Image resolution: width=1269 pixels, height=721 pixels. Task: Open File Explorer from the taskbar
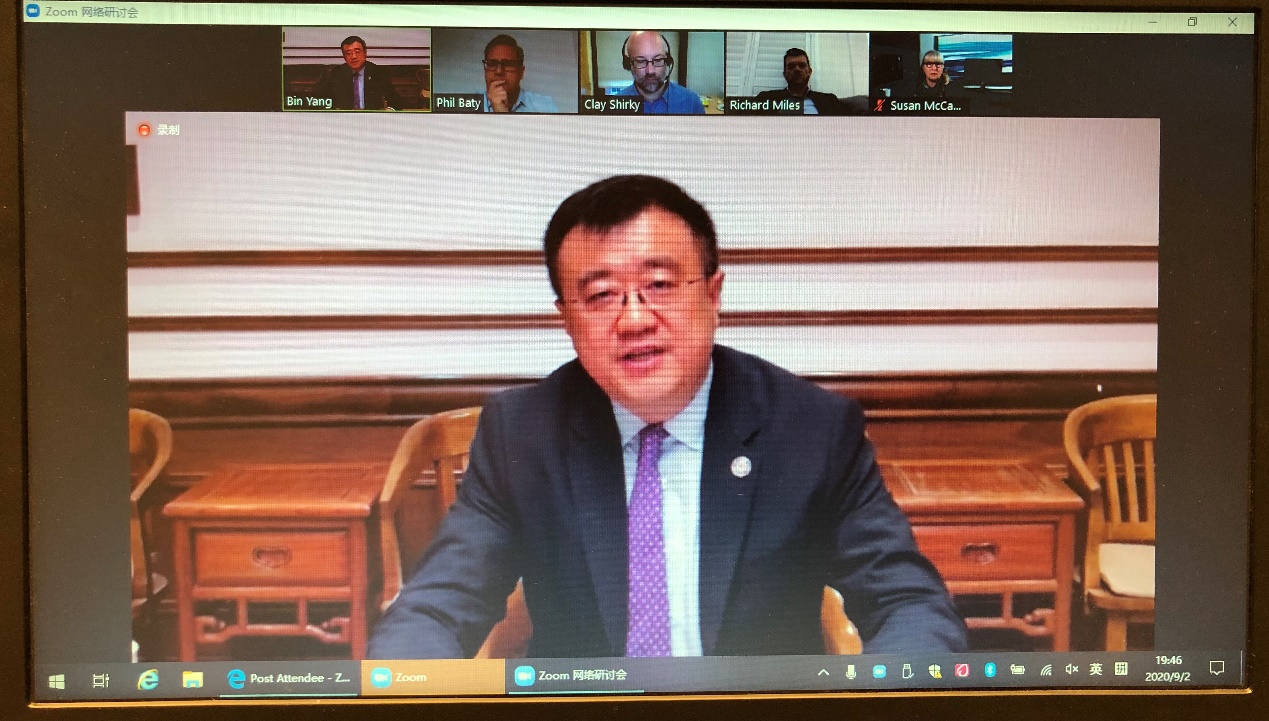pos(193,679)
